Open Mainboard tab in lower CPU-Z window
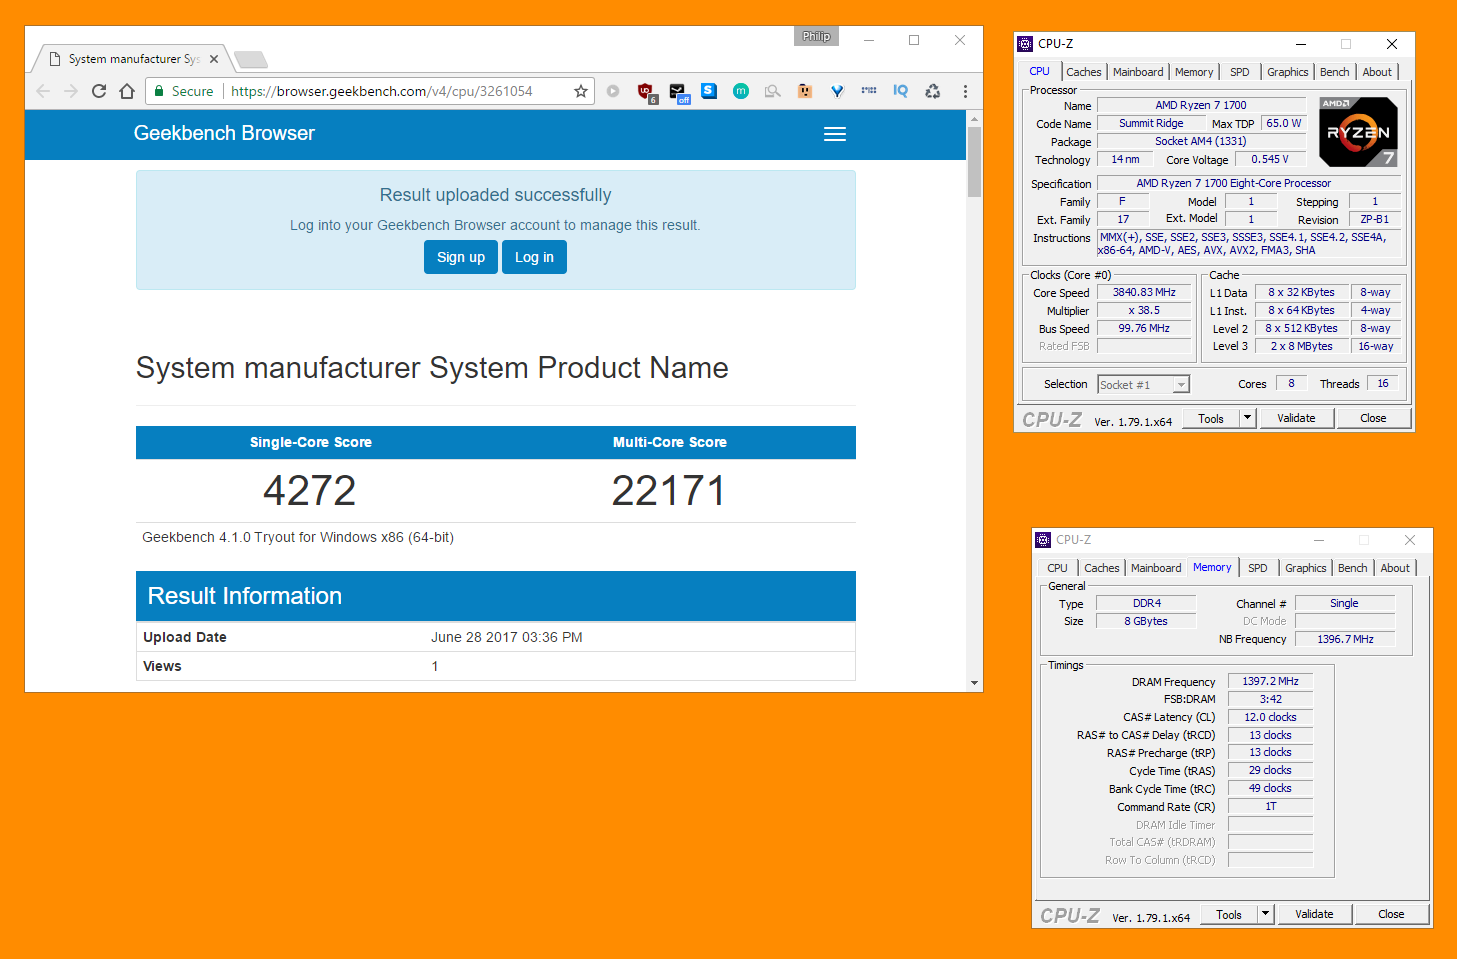Viewport: 1457px width, 959px height. coord(1156,568)
